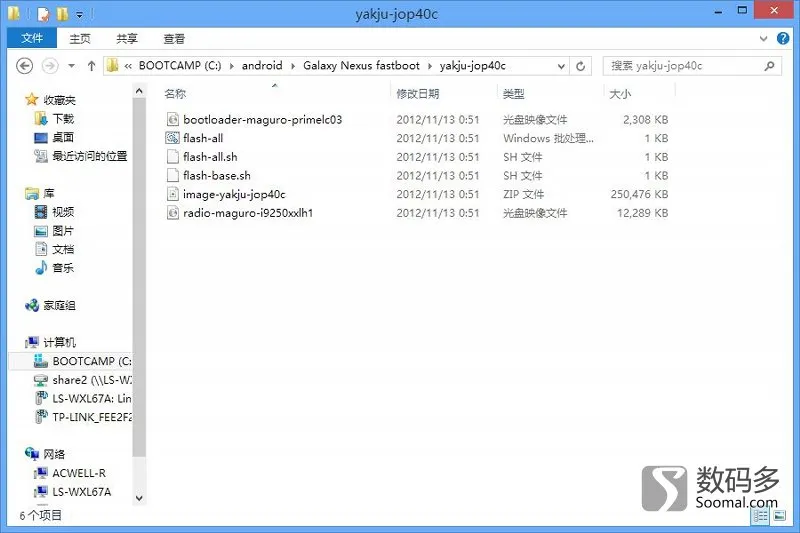Viewport: 800px width, 533px height.
Task: Open 图片 pictures library
Action: [63, 231]
